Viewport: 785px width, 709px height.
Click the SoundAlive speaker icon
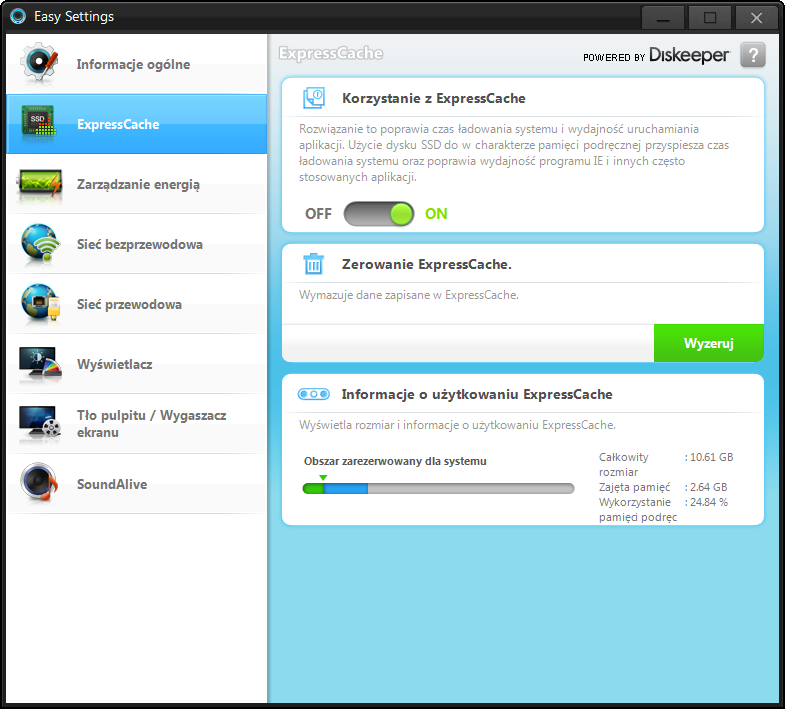tap(39, 483)
